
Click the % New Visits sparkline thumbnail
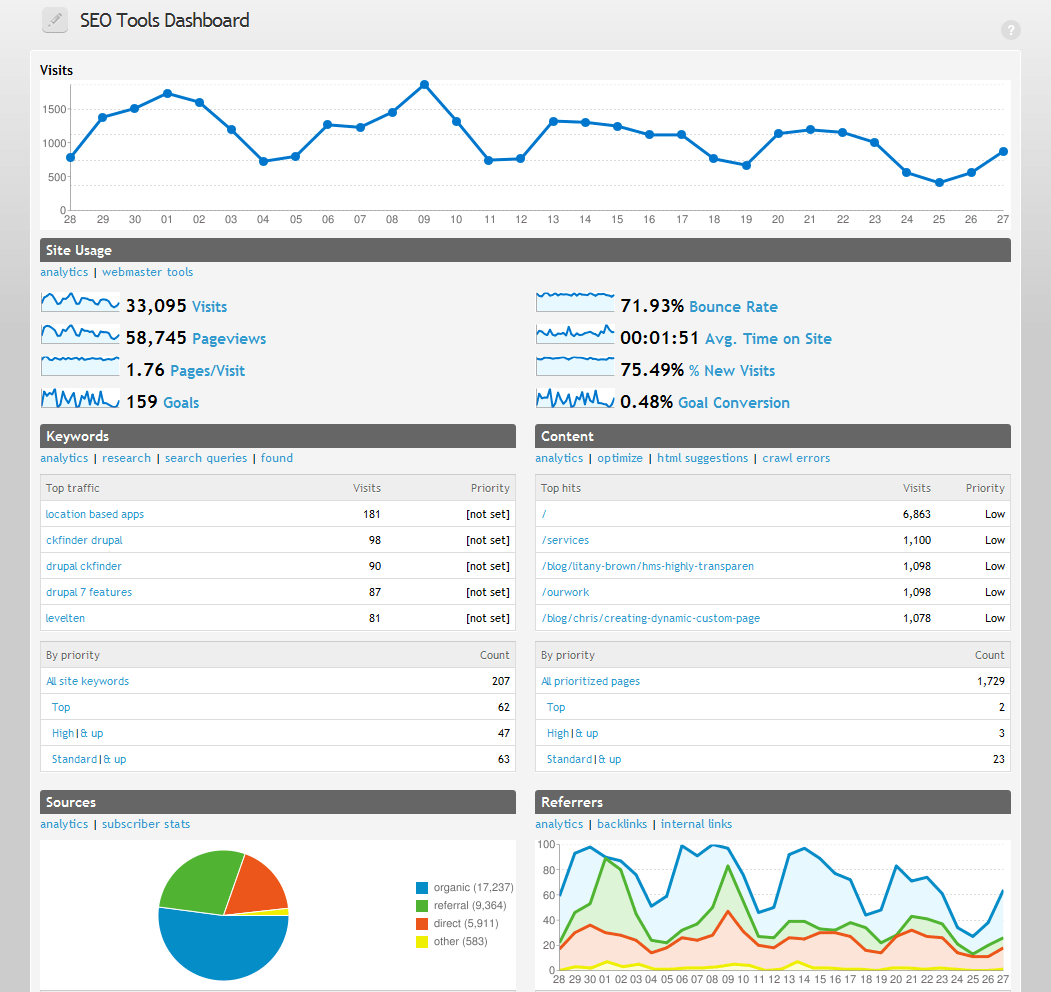point(574,365)
